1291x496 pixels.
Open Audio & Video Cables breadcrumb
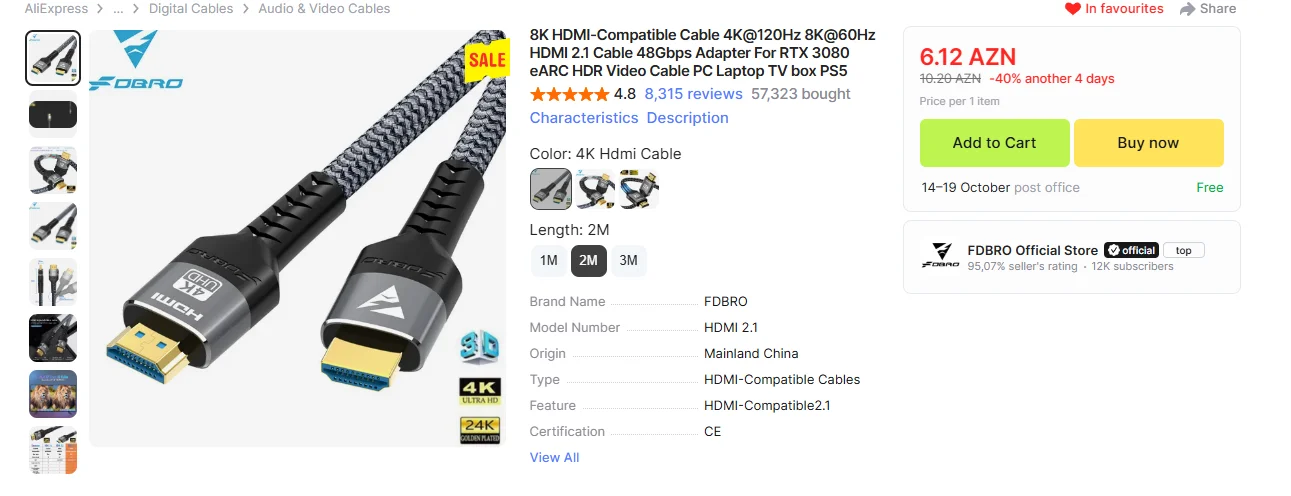[x=325, y=9]
